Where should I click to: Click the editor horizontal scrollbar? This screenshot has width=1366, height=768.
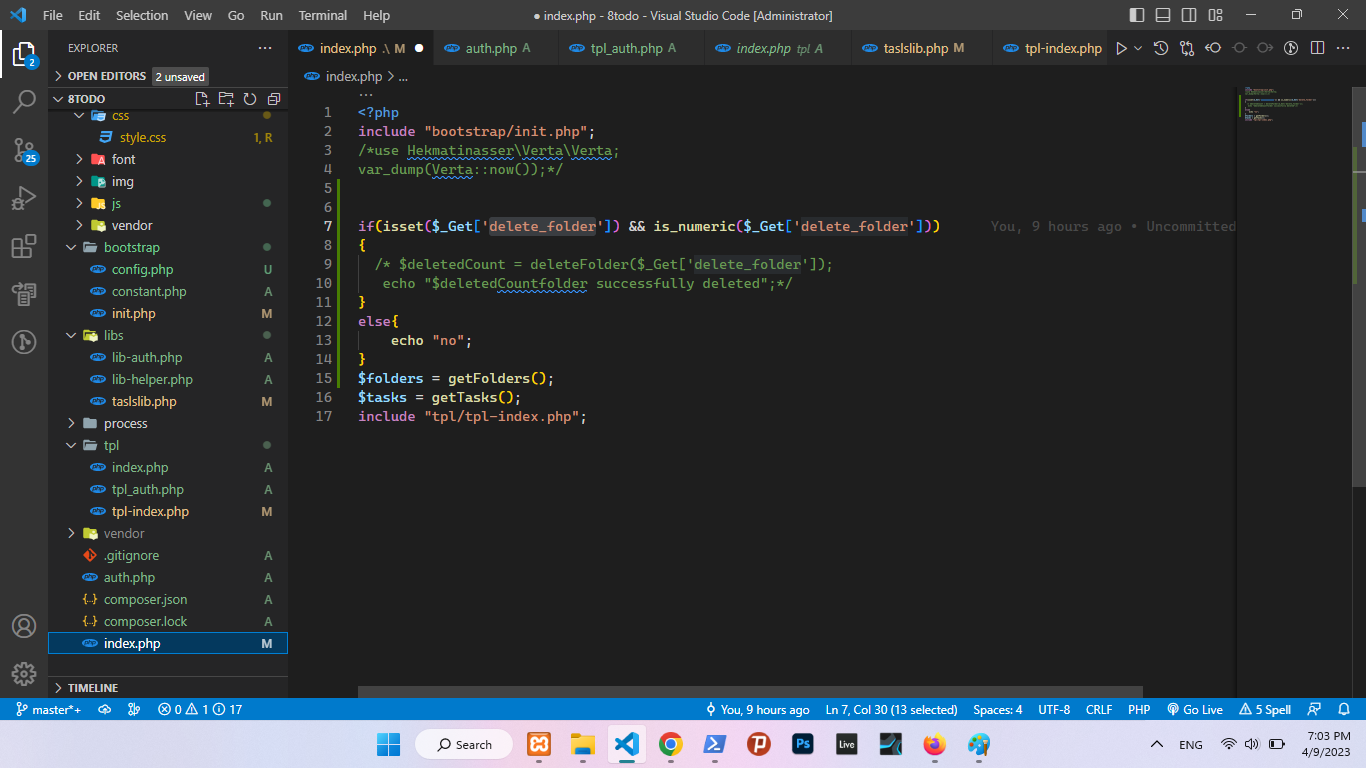pyautogui.click(x=750, y=691)
